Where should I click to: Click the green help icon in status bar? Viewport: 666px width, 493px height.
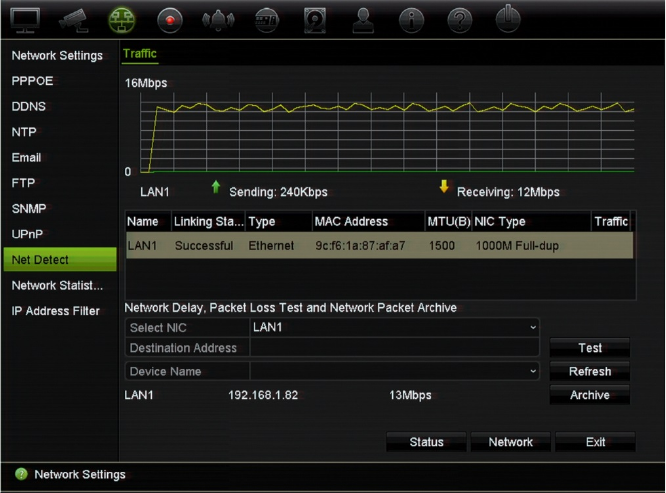[21, 474]
